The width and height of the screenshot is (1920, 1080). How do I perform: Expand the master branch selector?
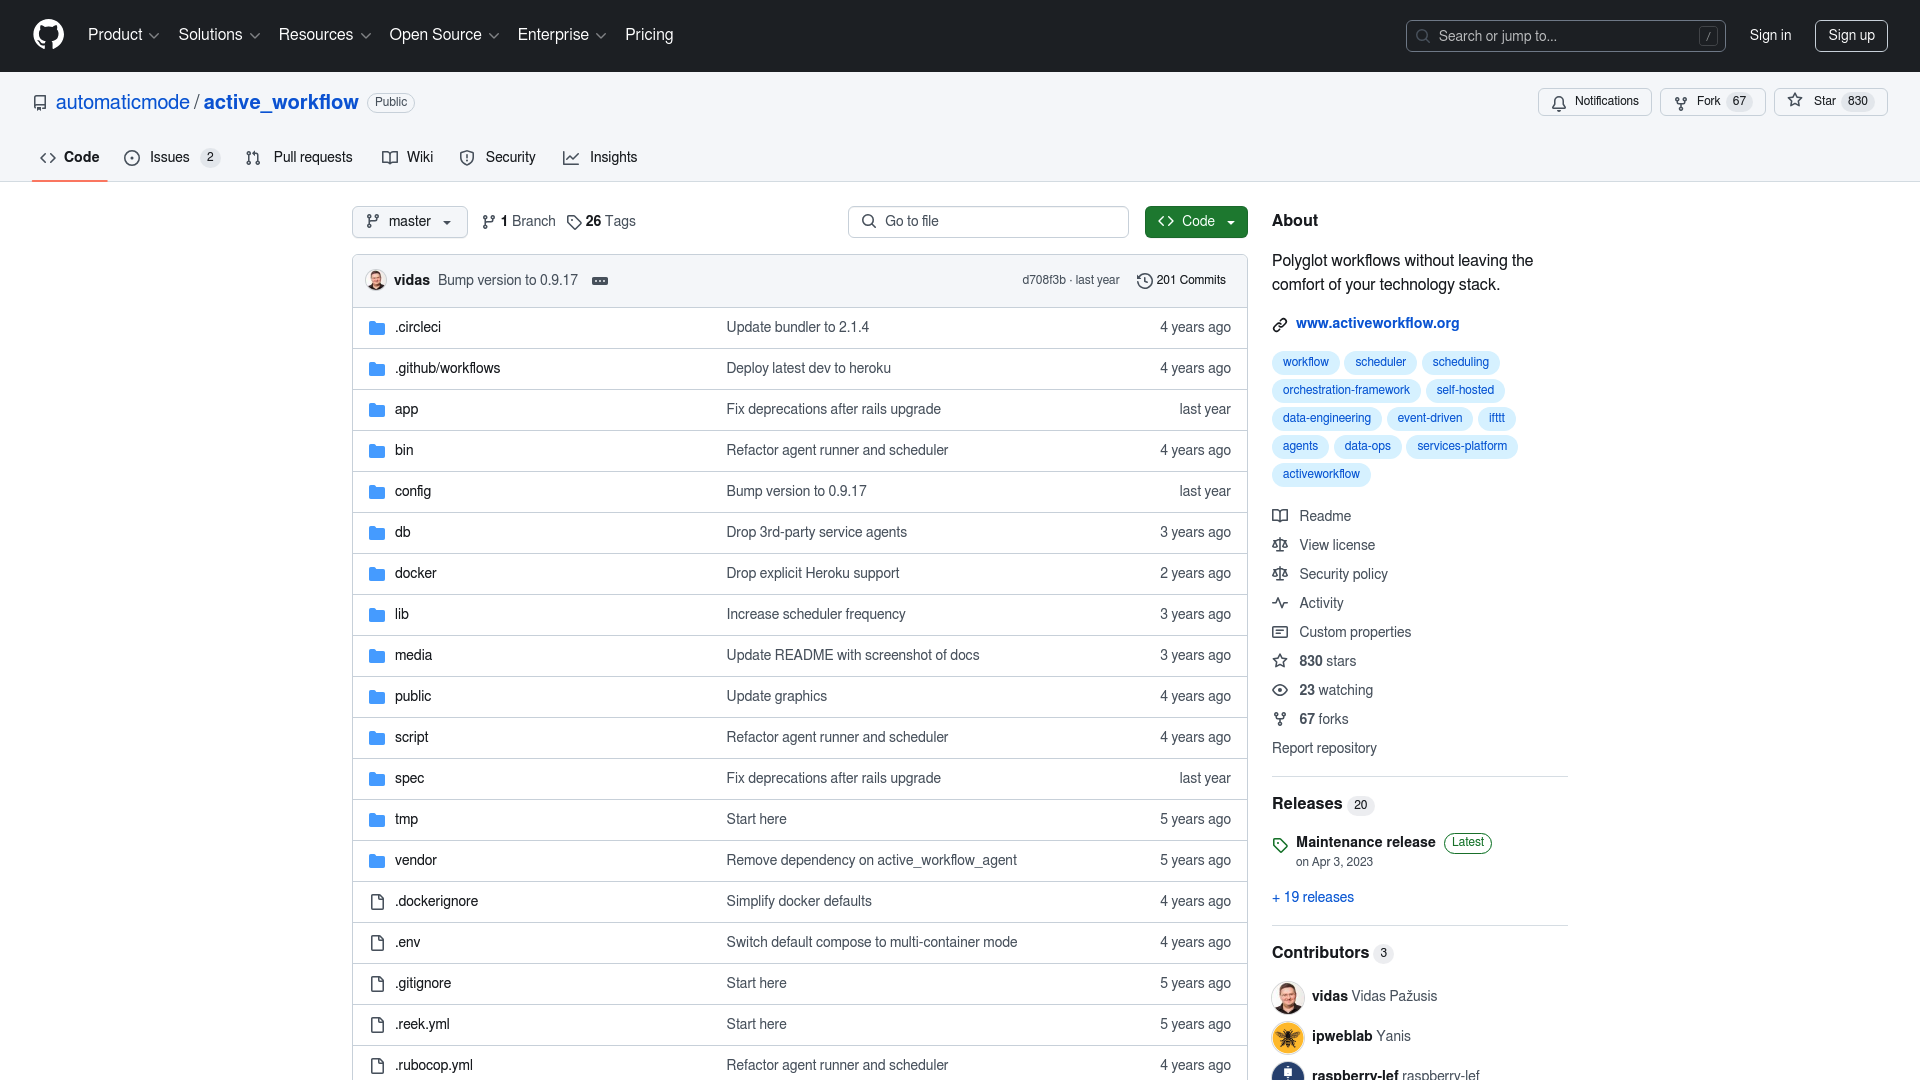tap(409, 222)
